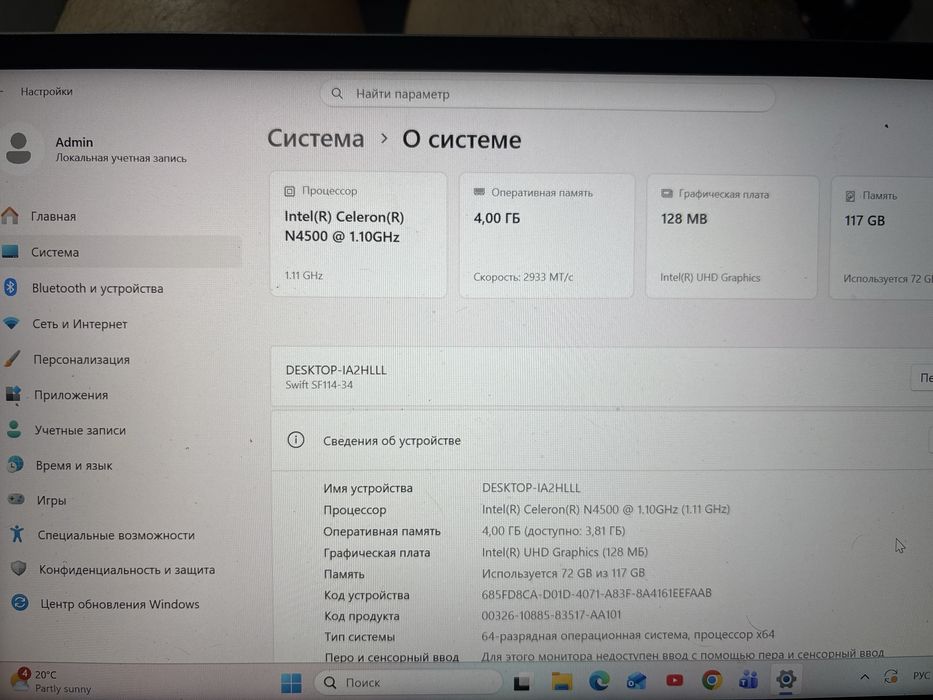Open Microsoft Teams from the taskbar
The image size is (933, 700).
click(x=749, y=679)
